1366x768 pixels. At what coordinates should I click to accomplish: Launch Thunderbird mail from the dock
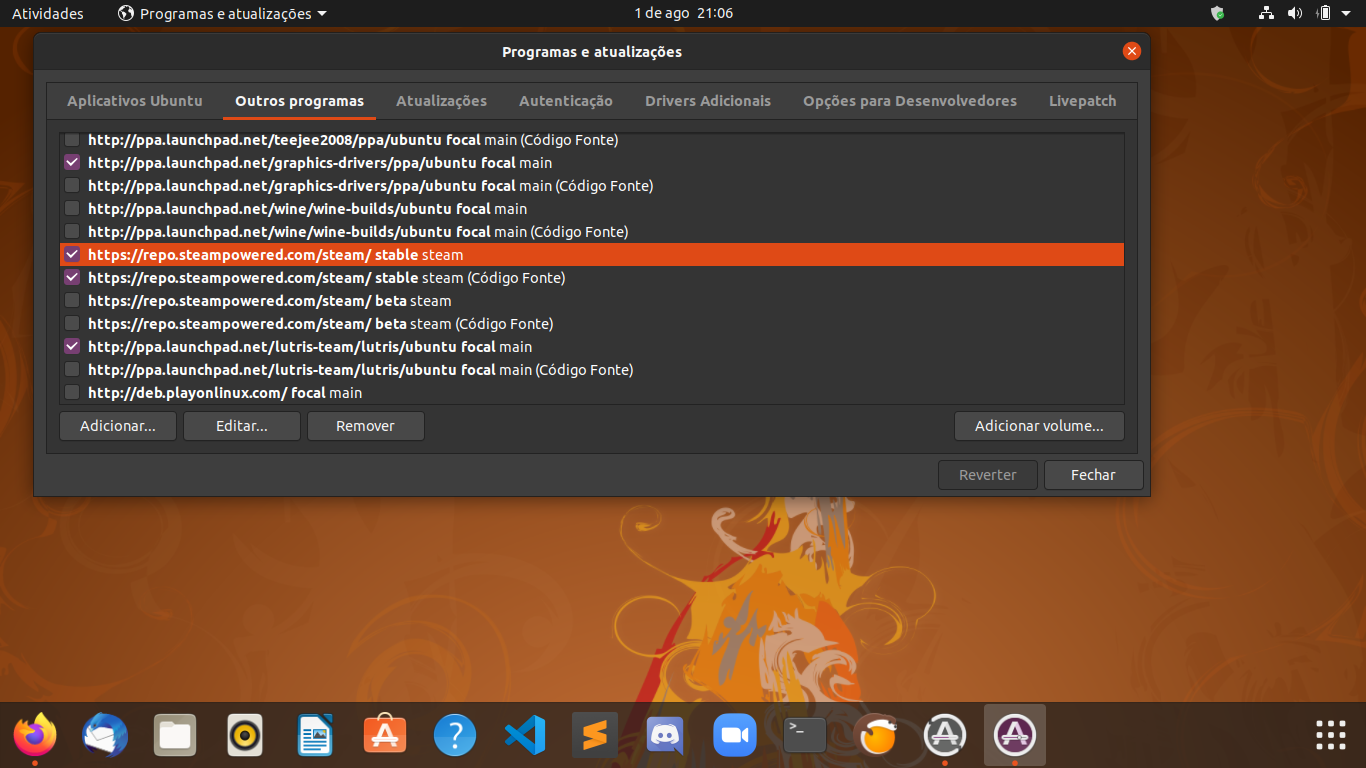pos(105,737)
